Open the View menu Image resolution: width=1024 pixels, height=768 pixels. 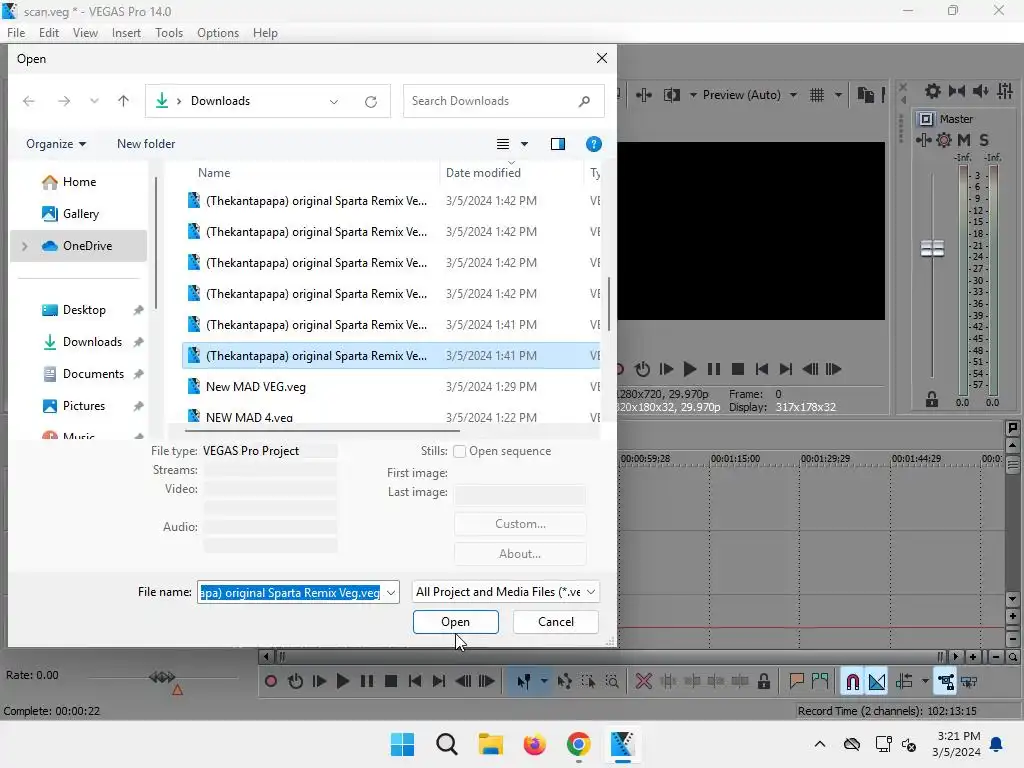pyautogui.click(x=85, y=33)
